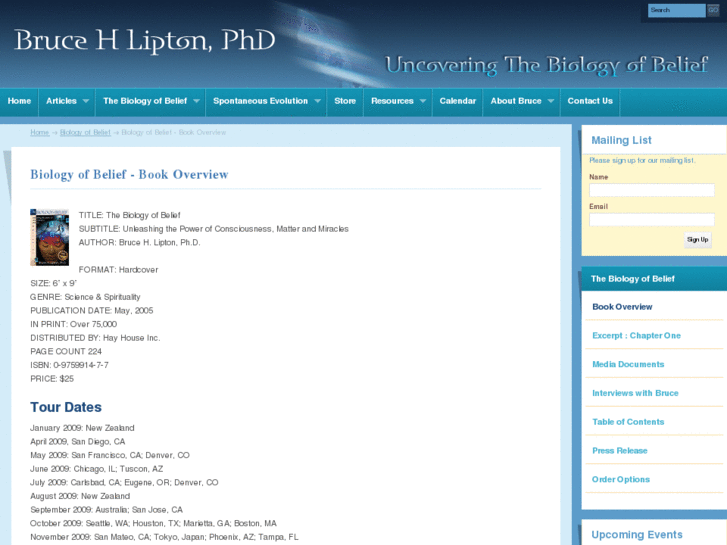The image size is (727, 545).
Task: Click the June 2009: Chicago, IL; Tuscon, AZ line
Action: [96, 469]
